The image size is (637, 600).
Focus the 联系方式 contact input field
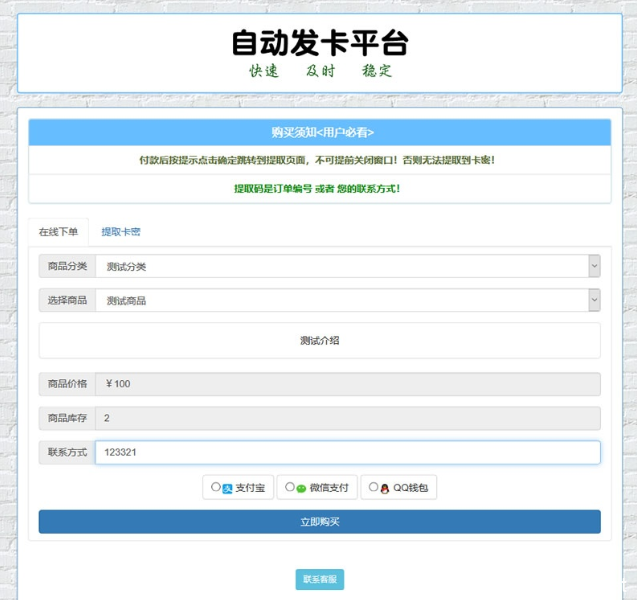pyautogui.click(x=347, y=453)
